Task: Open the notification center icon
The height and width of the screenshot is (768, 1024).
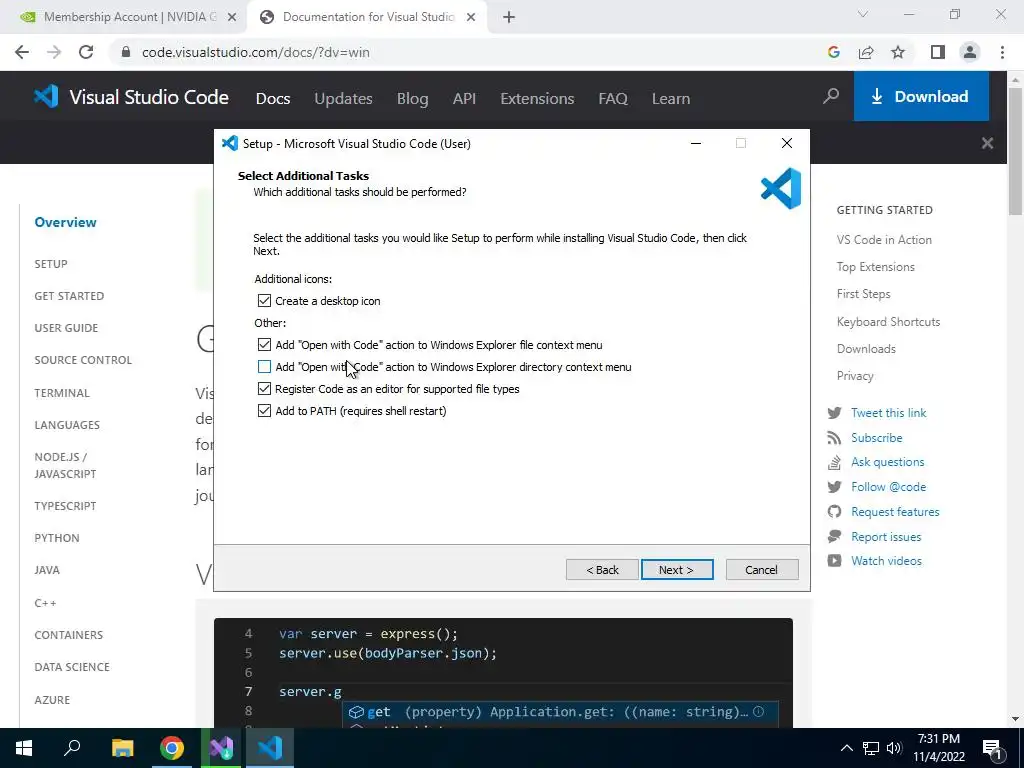Action: 992,748
